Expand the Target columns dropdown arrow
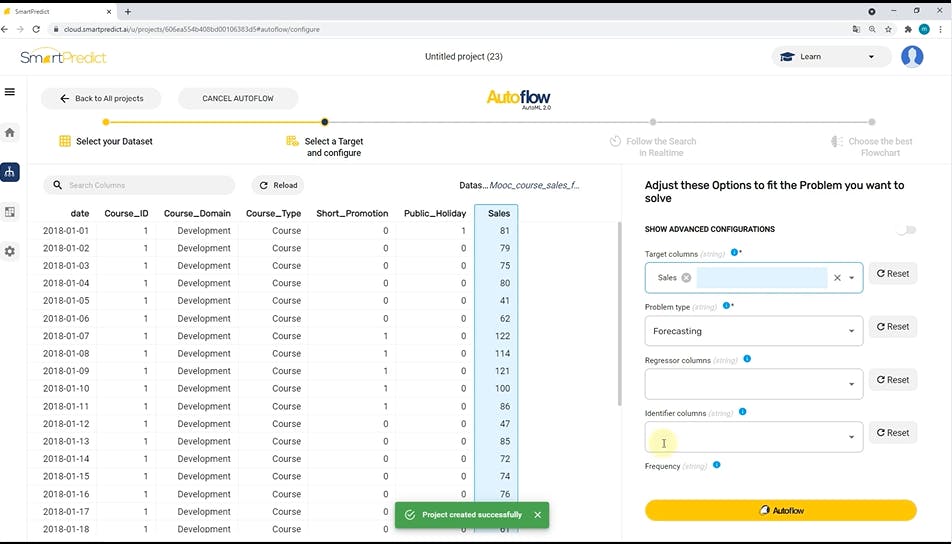The image size is (952, 544). point(851,278)
